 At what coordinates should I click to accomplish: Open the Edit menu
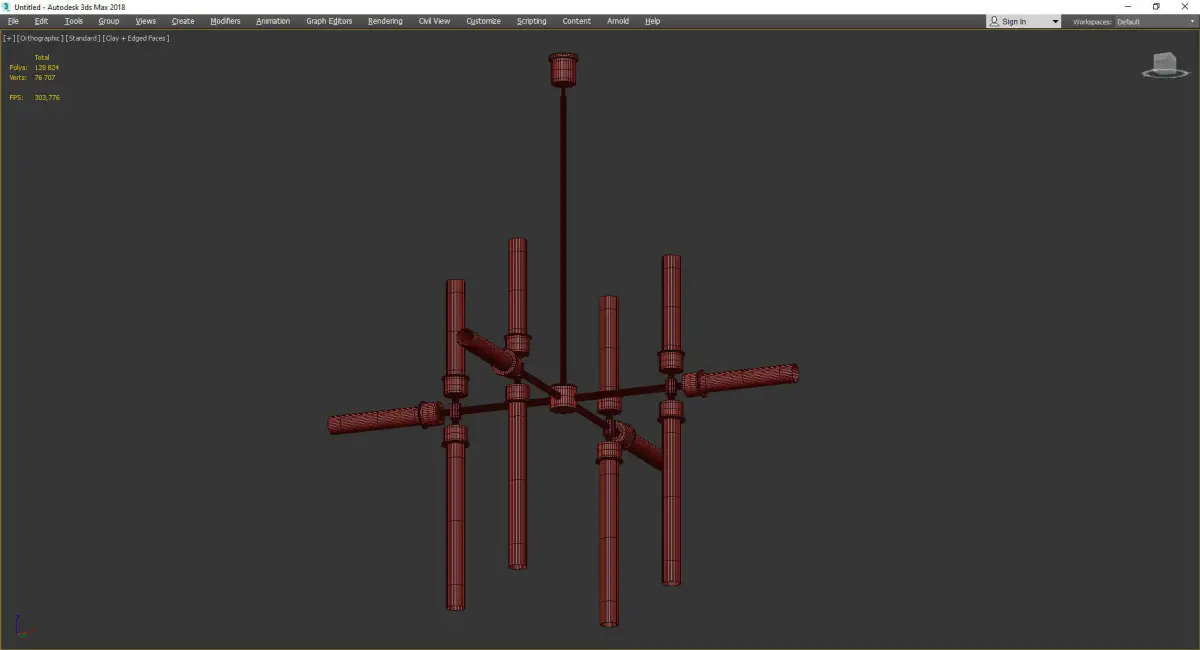tap(41, 21)
